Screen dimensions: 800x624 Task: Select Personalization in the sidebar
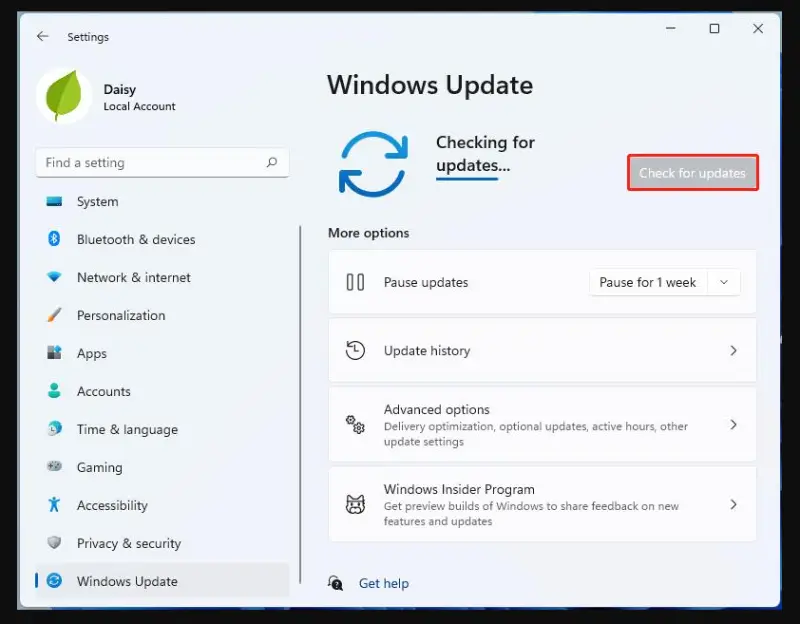(162, 315)
